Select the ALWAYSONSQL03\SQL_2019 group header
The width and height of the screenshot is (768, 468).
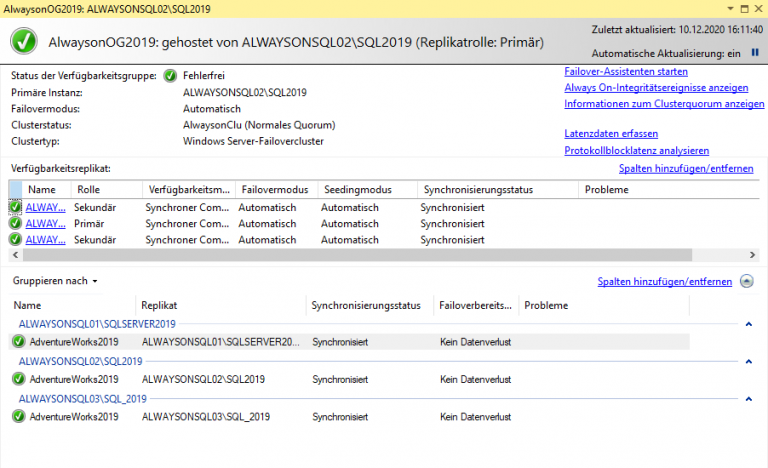click(83, 399)
